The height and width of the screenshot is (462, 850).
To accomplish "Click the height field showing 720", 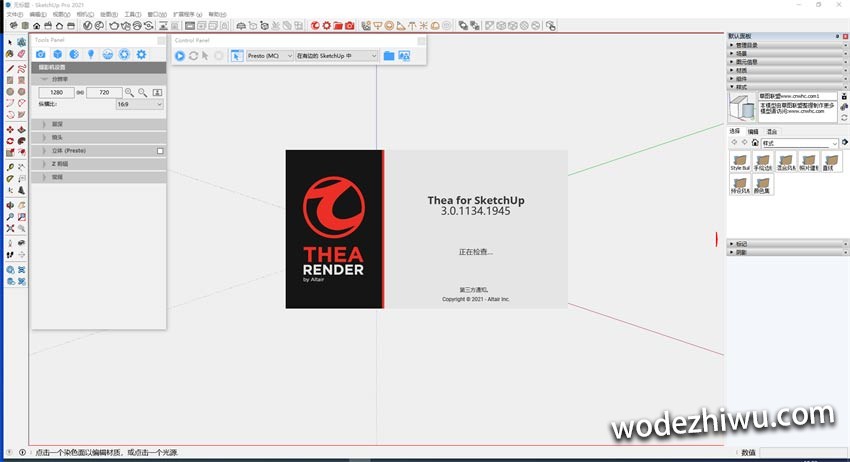I will click(104, 93).
